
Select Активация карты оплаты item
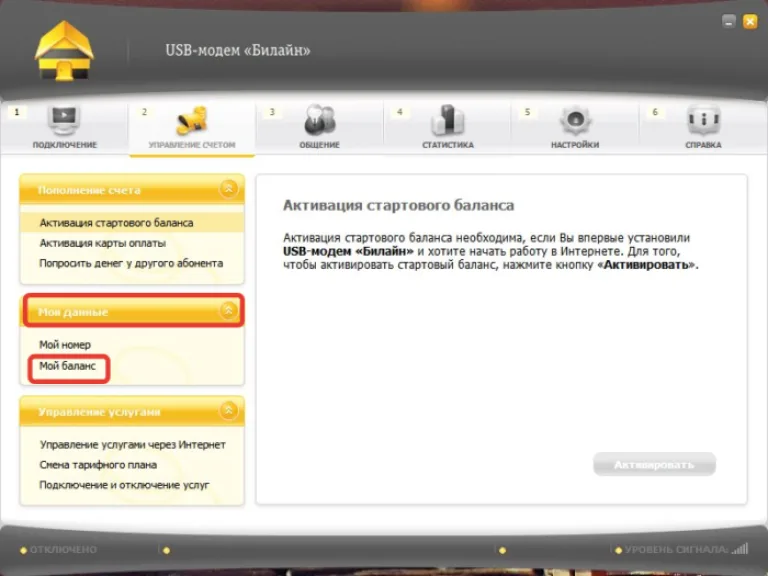102,243
